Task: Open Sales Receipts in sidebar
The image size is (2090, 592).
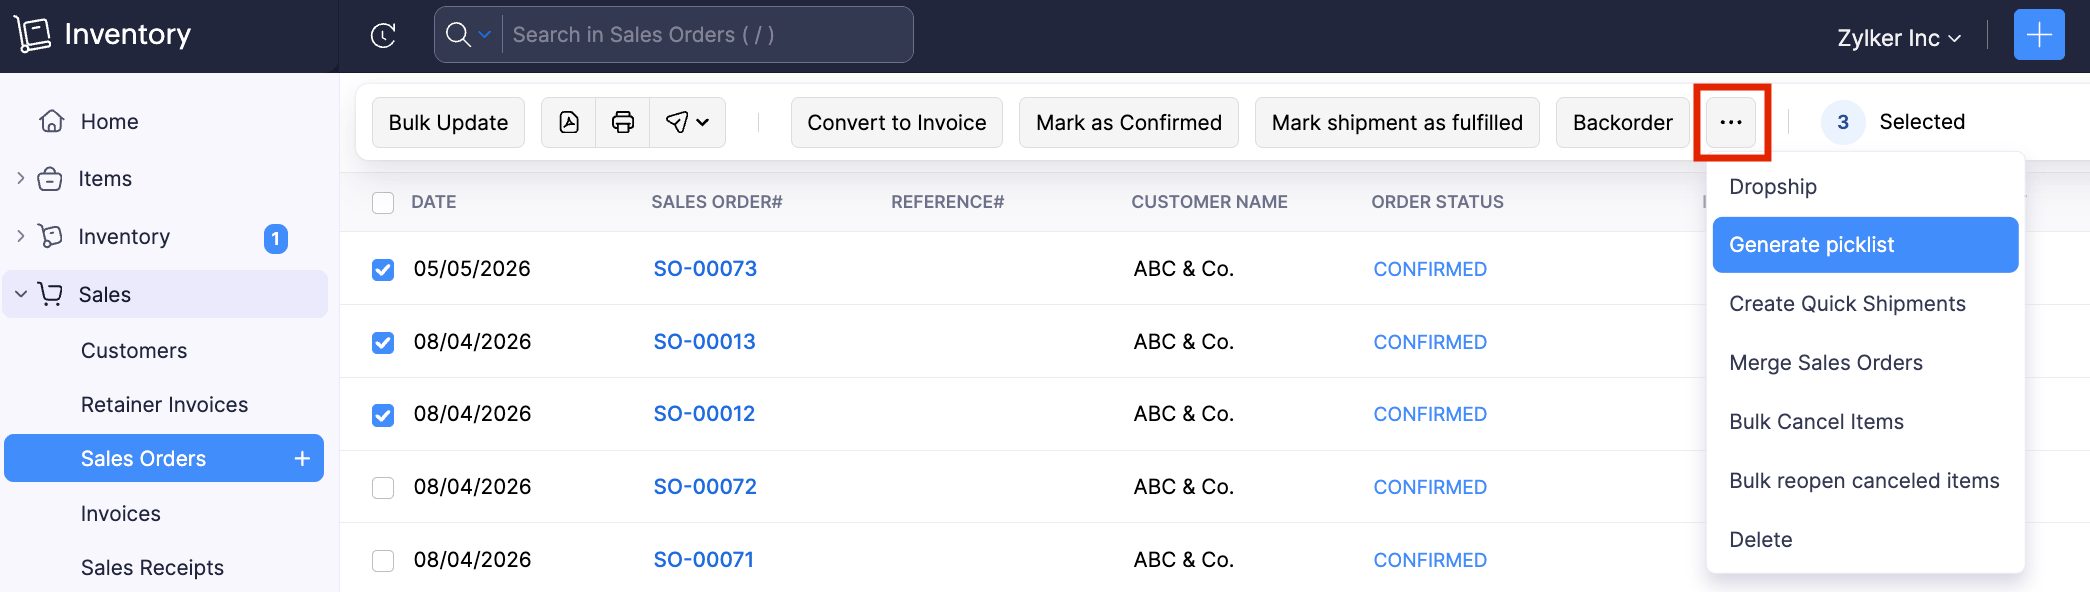Action: (x=152, y=568)
